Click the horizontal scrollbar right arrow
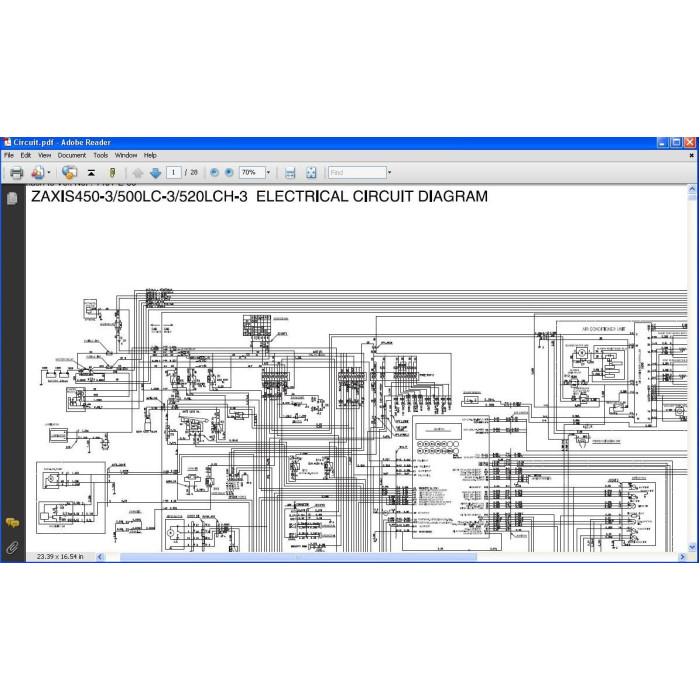Screen dimensions: 700x700 coord(682,557)
